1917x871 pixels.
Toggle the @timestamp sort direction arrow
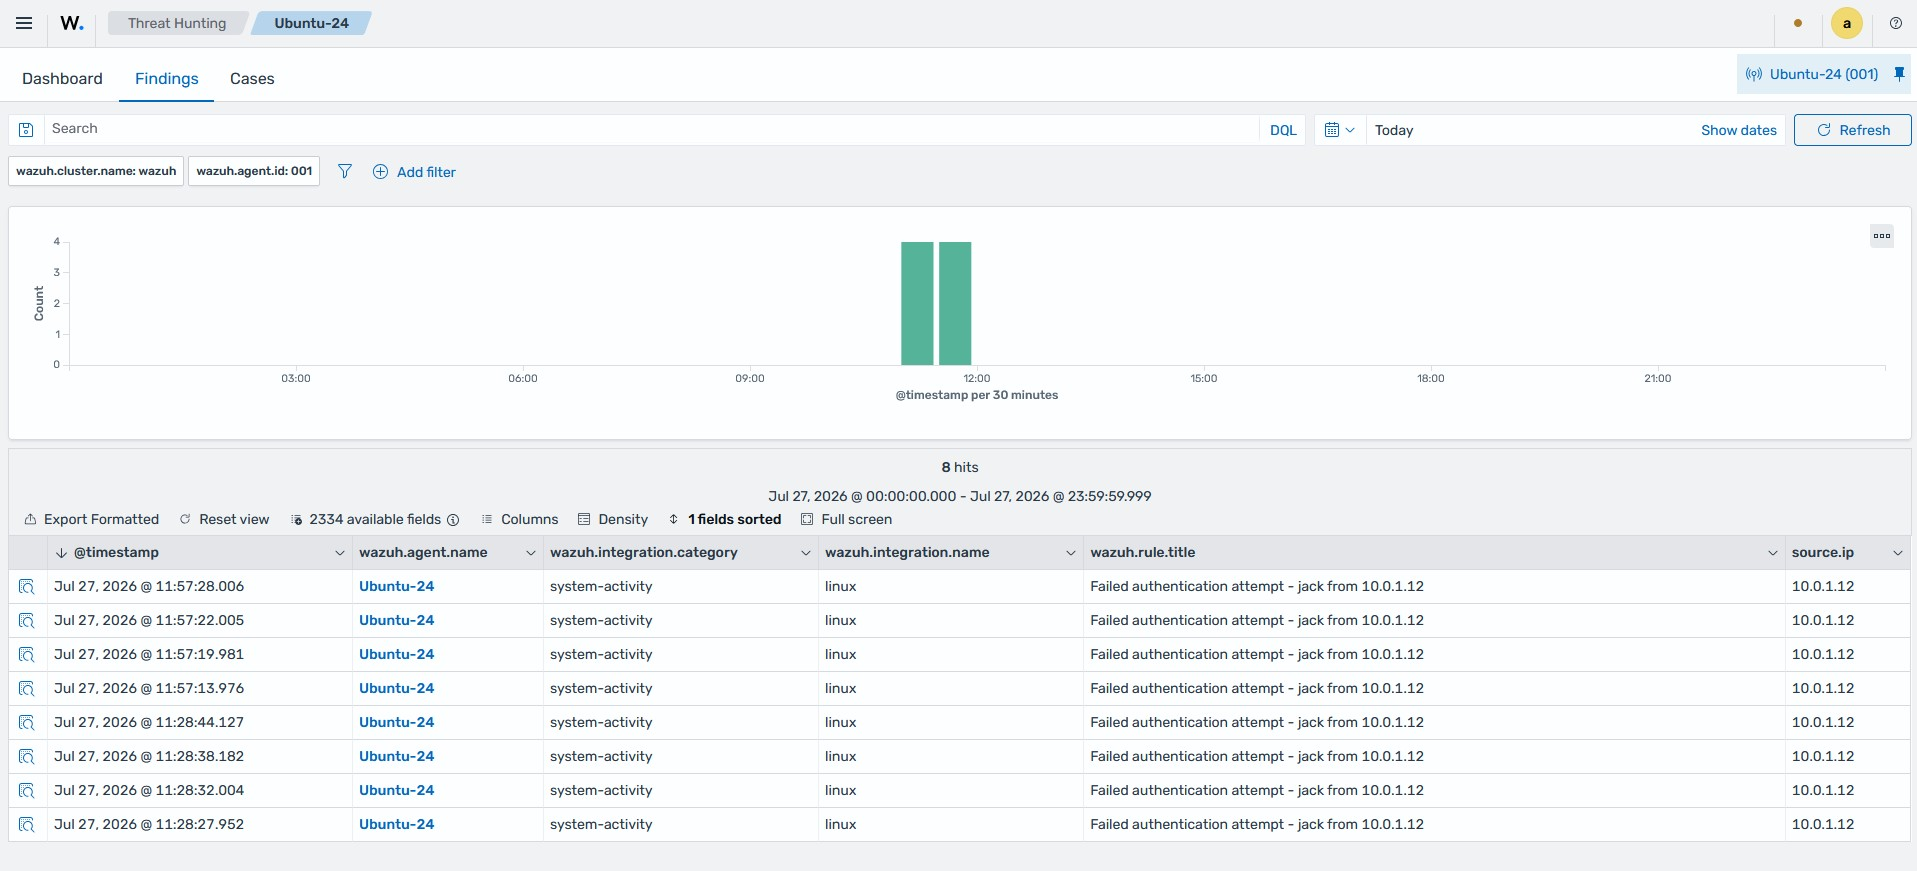(61, 553)
